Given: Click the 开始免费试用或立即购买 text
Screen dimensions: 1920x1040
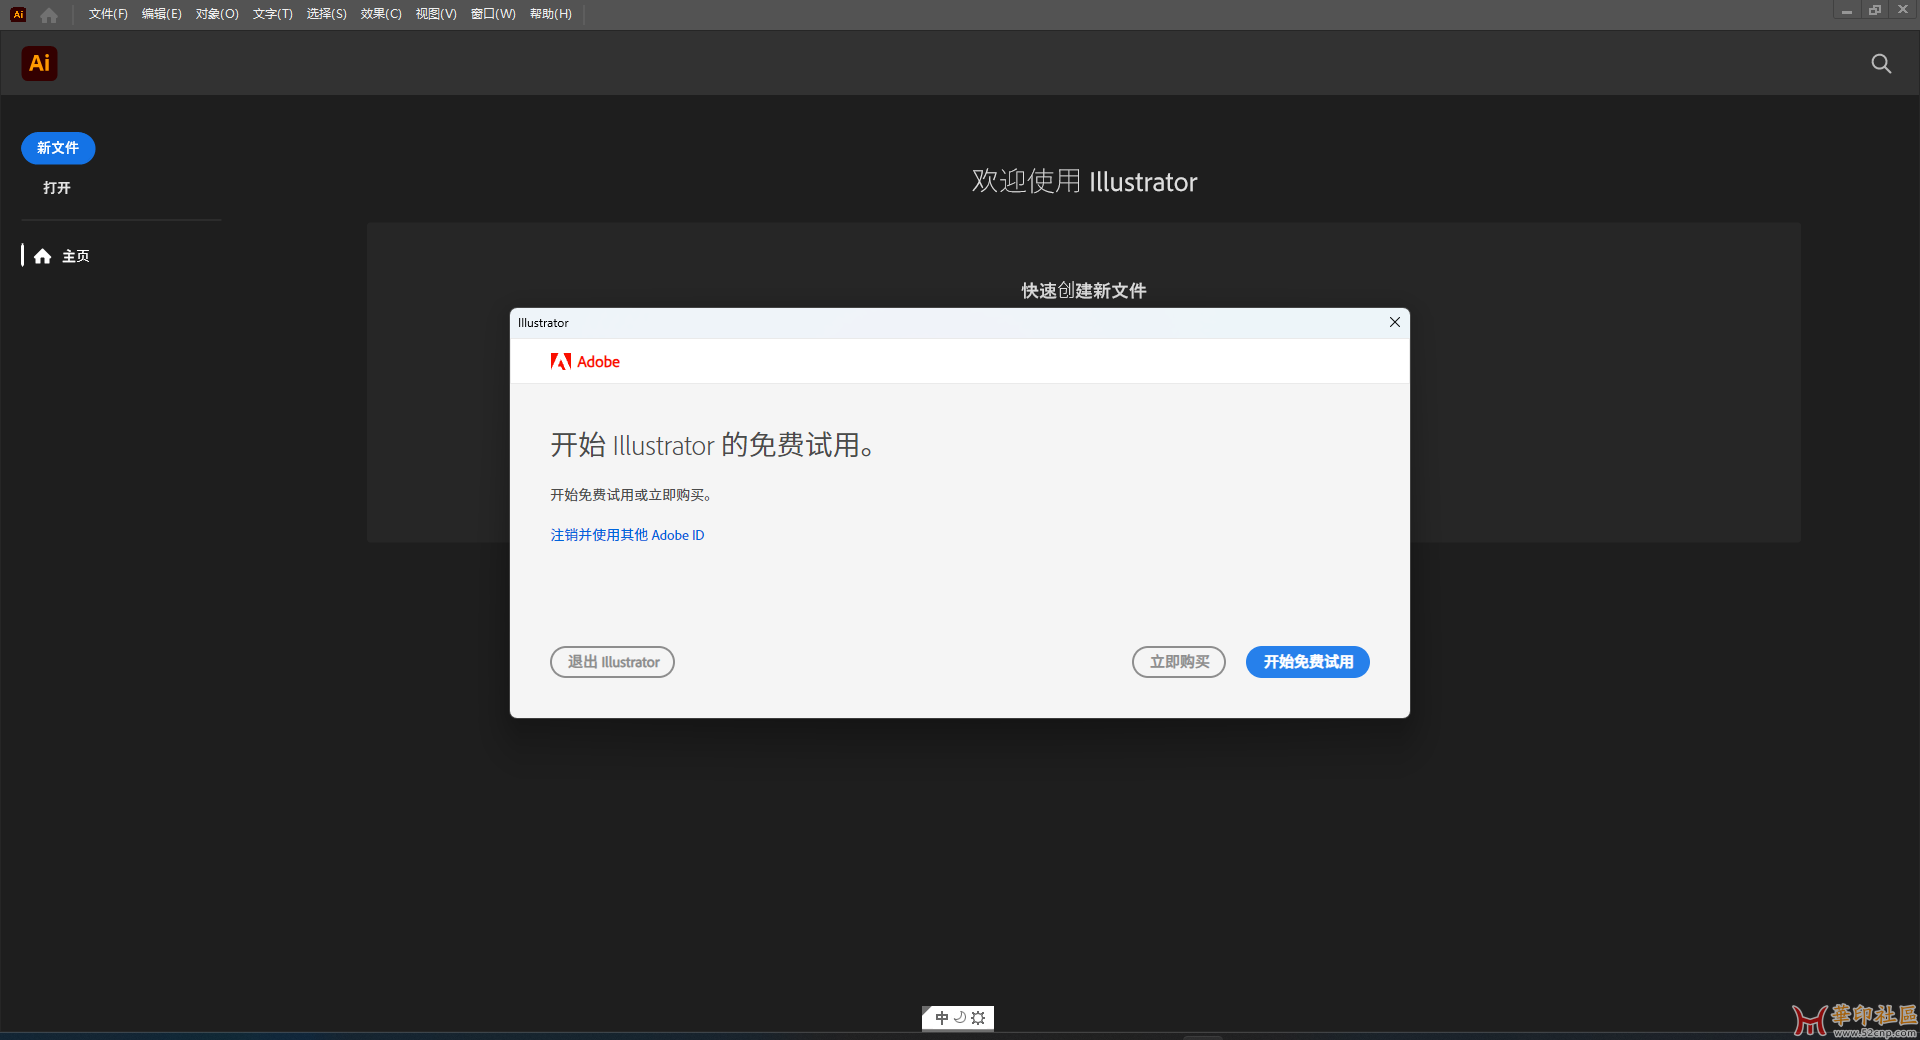Looking at the screenshot, I should click(631, 495).
